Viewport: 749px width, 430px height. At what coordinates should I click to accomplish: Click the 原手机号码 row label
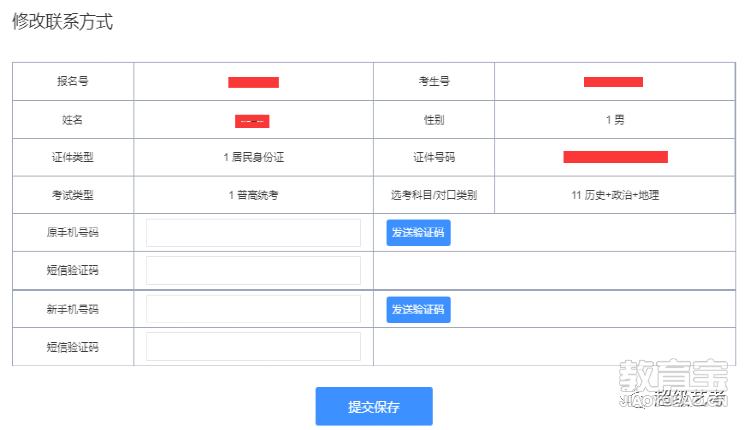click(73, 233)
